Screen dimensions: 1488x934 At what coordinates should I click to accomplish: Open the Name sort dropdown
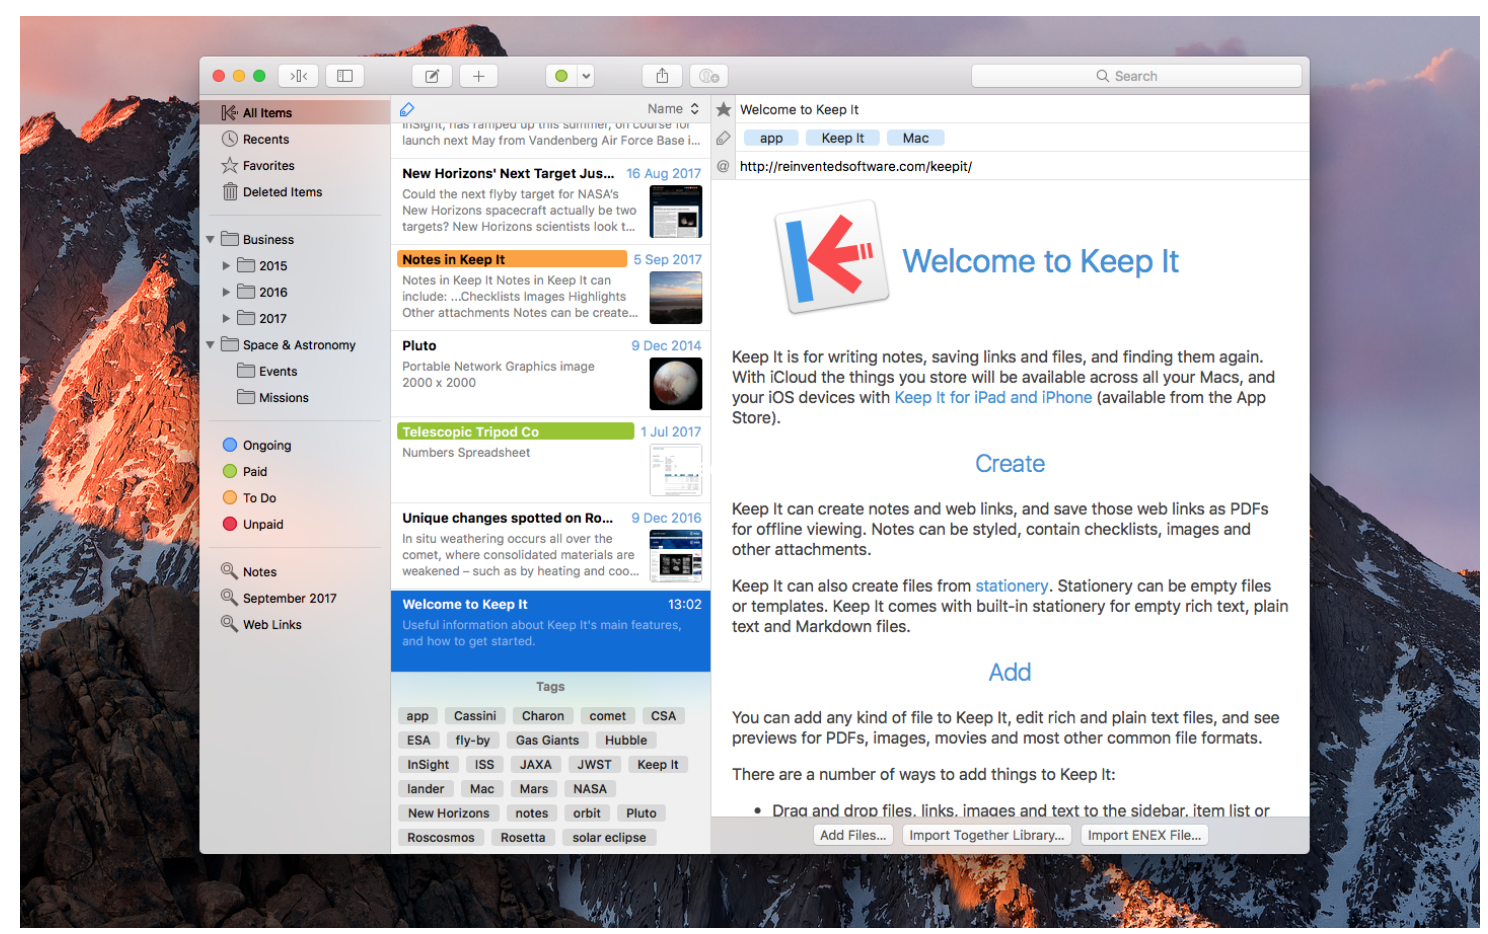(x=673, y=109)
